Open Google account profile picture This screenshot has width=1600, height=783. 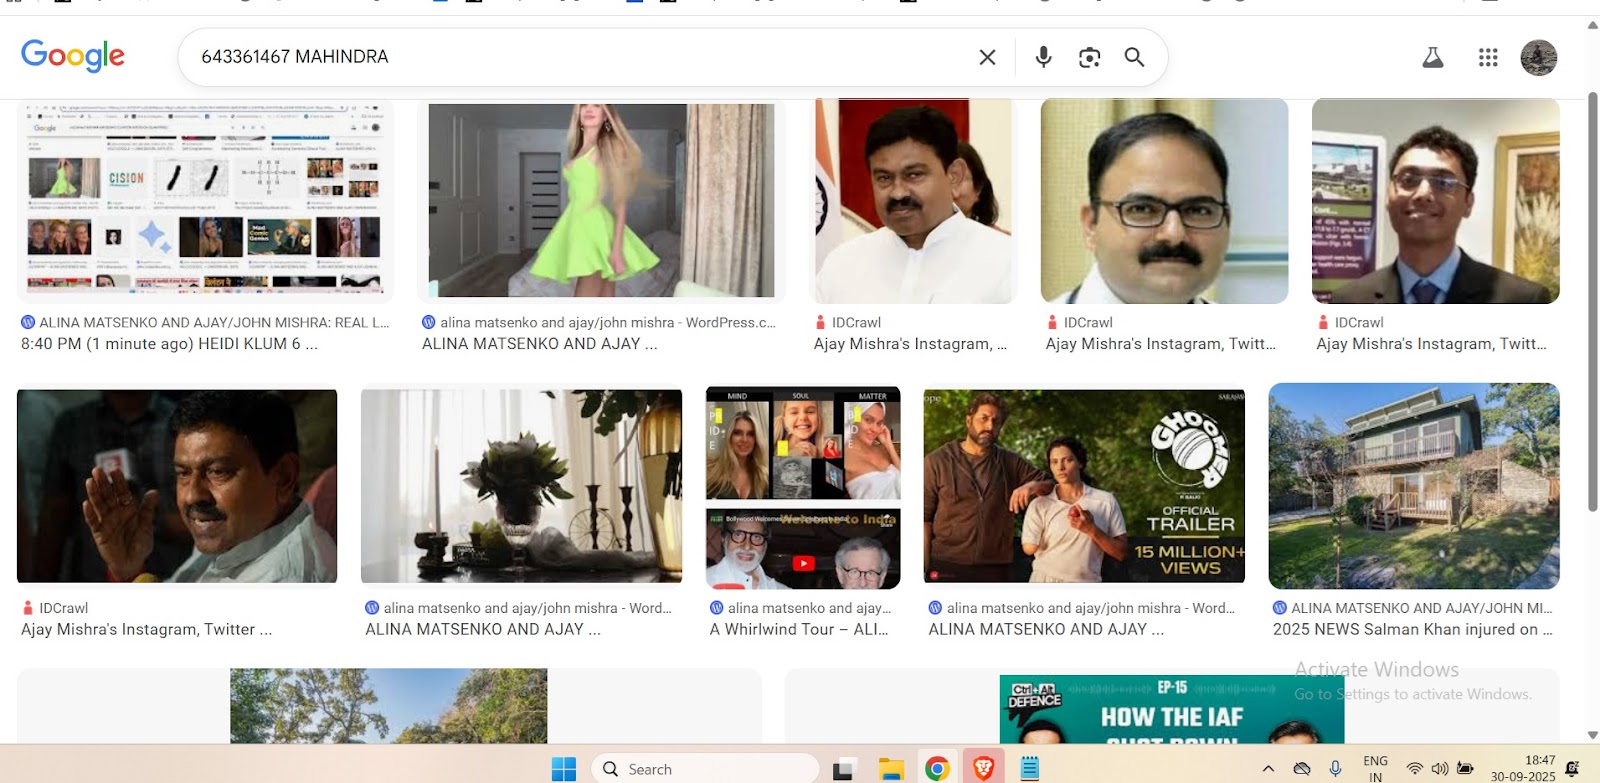[x=1538, y=58]
